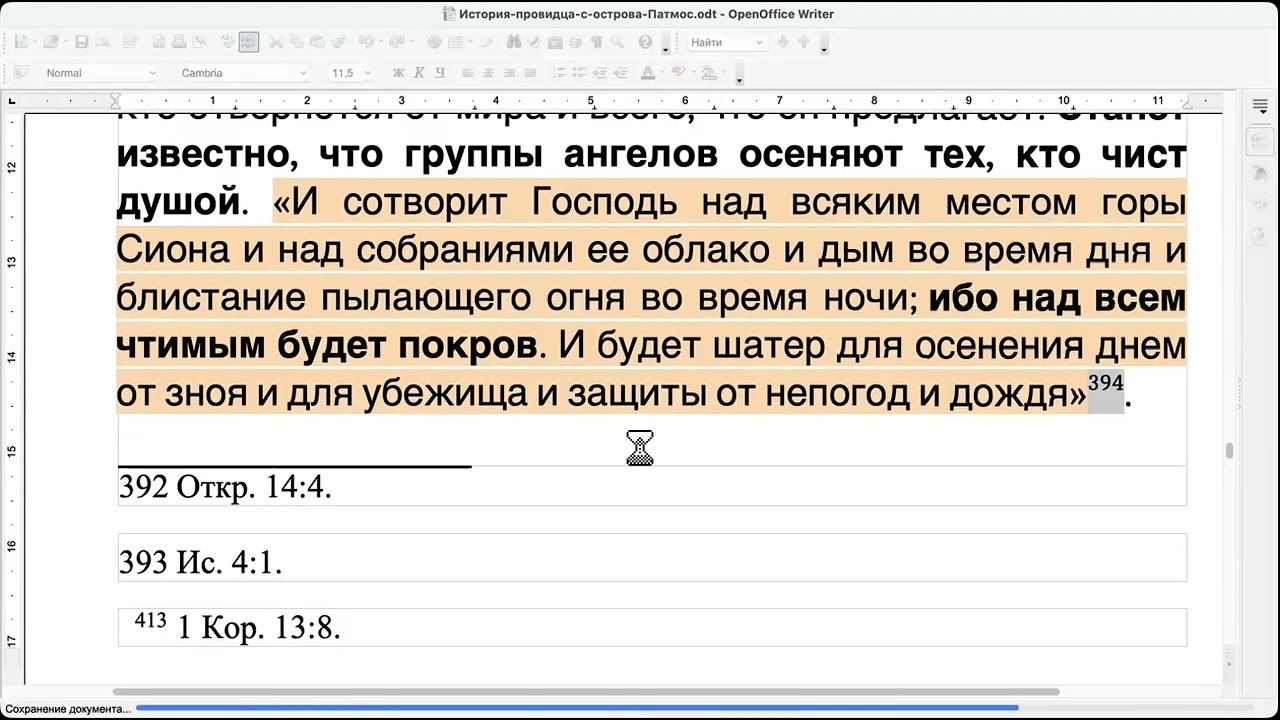The image size is (1280, 720).
Task: Click the Document as E-mail icon
Action: click(103, 42)
